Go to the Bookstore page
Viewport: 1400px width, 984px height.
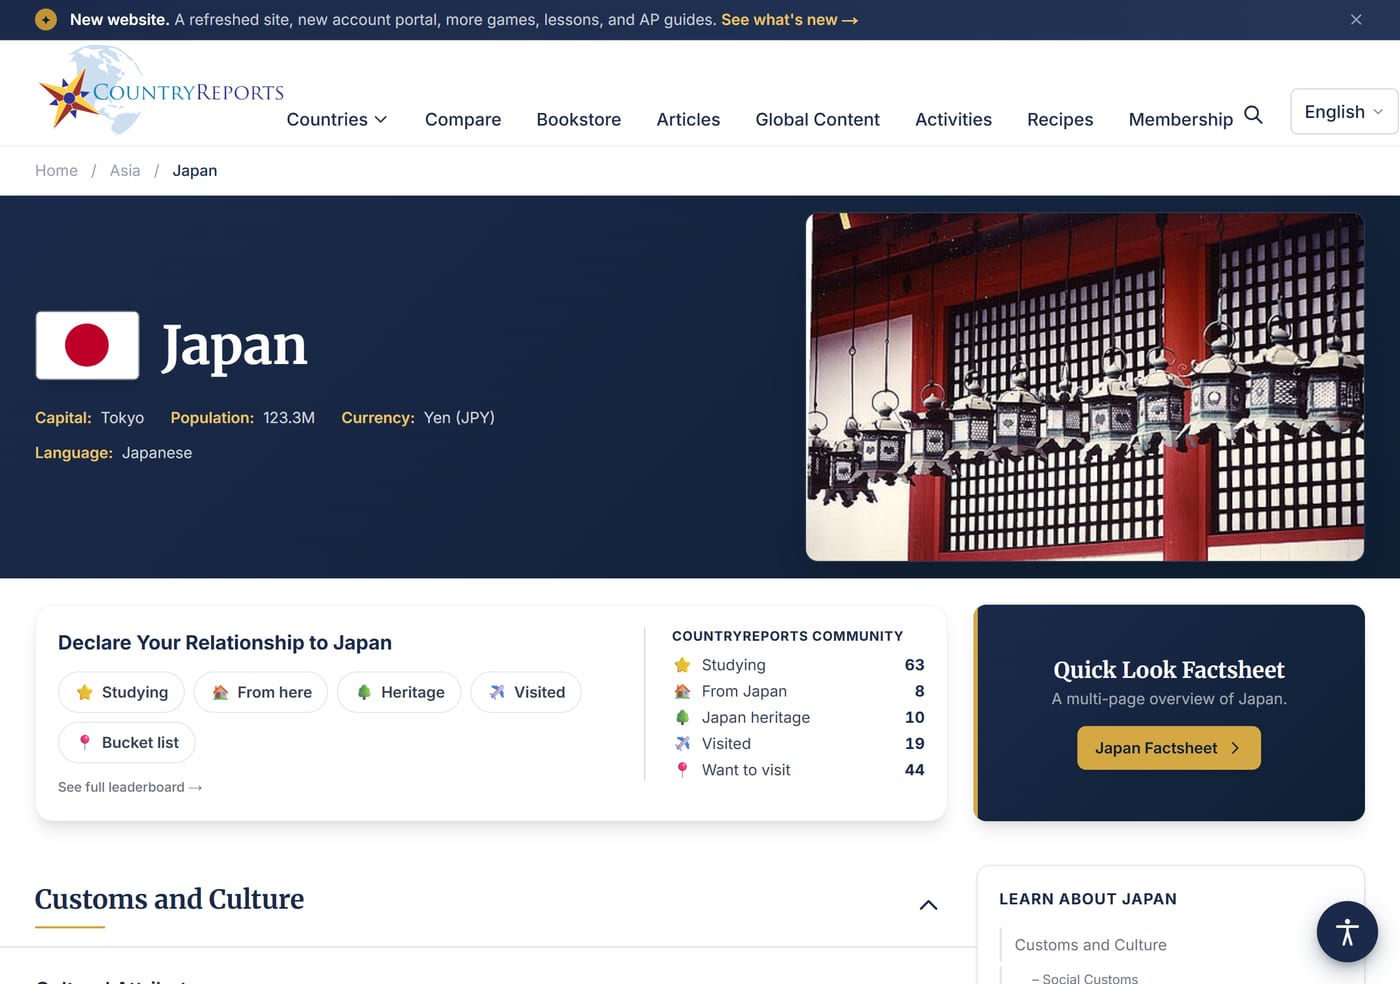point(579,119)
